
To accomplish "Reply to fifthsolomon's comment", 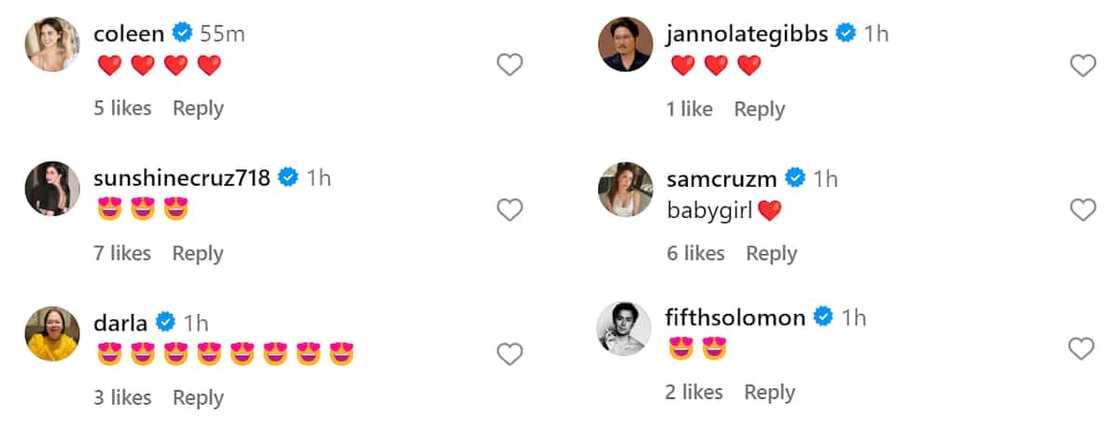I will click(769, 392).
